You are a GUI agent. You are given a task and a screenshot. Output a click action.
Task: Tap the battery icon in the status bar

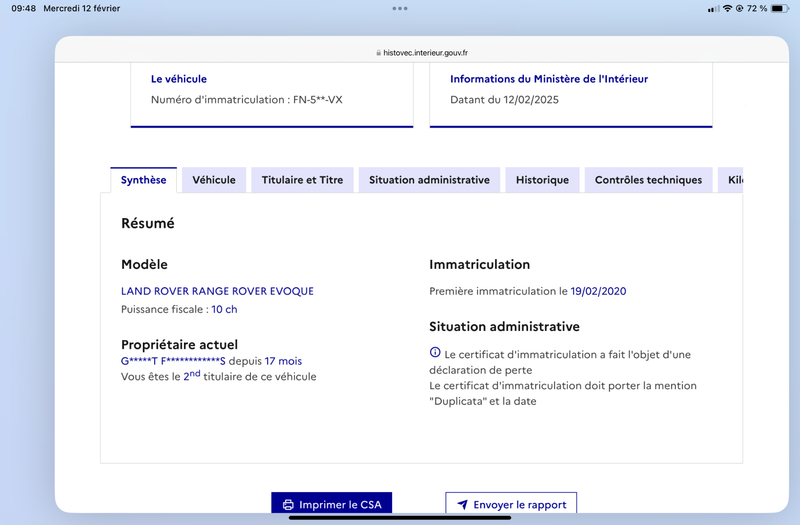click(780, 8)
